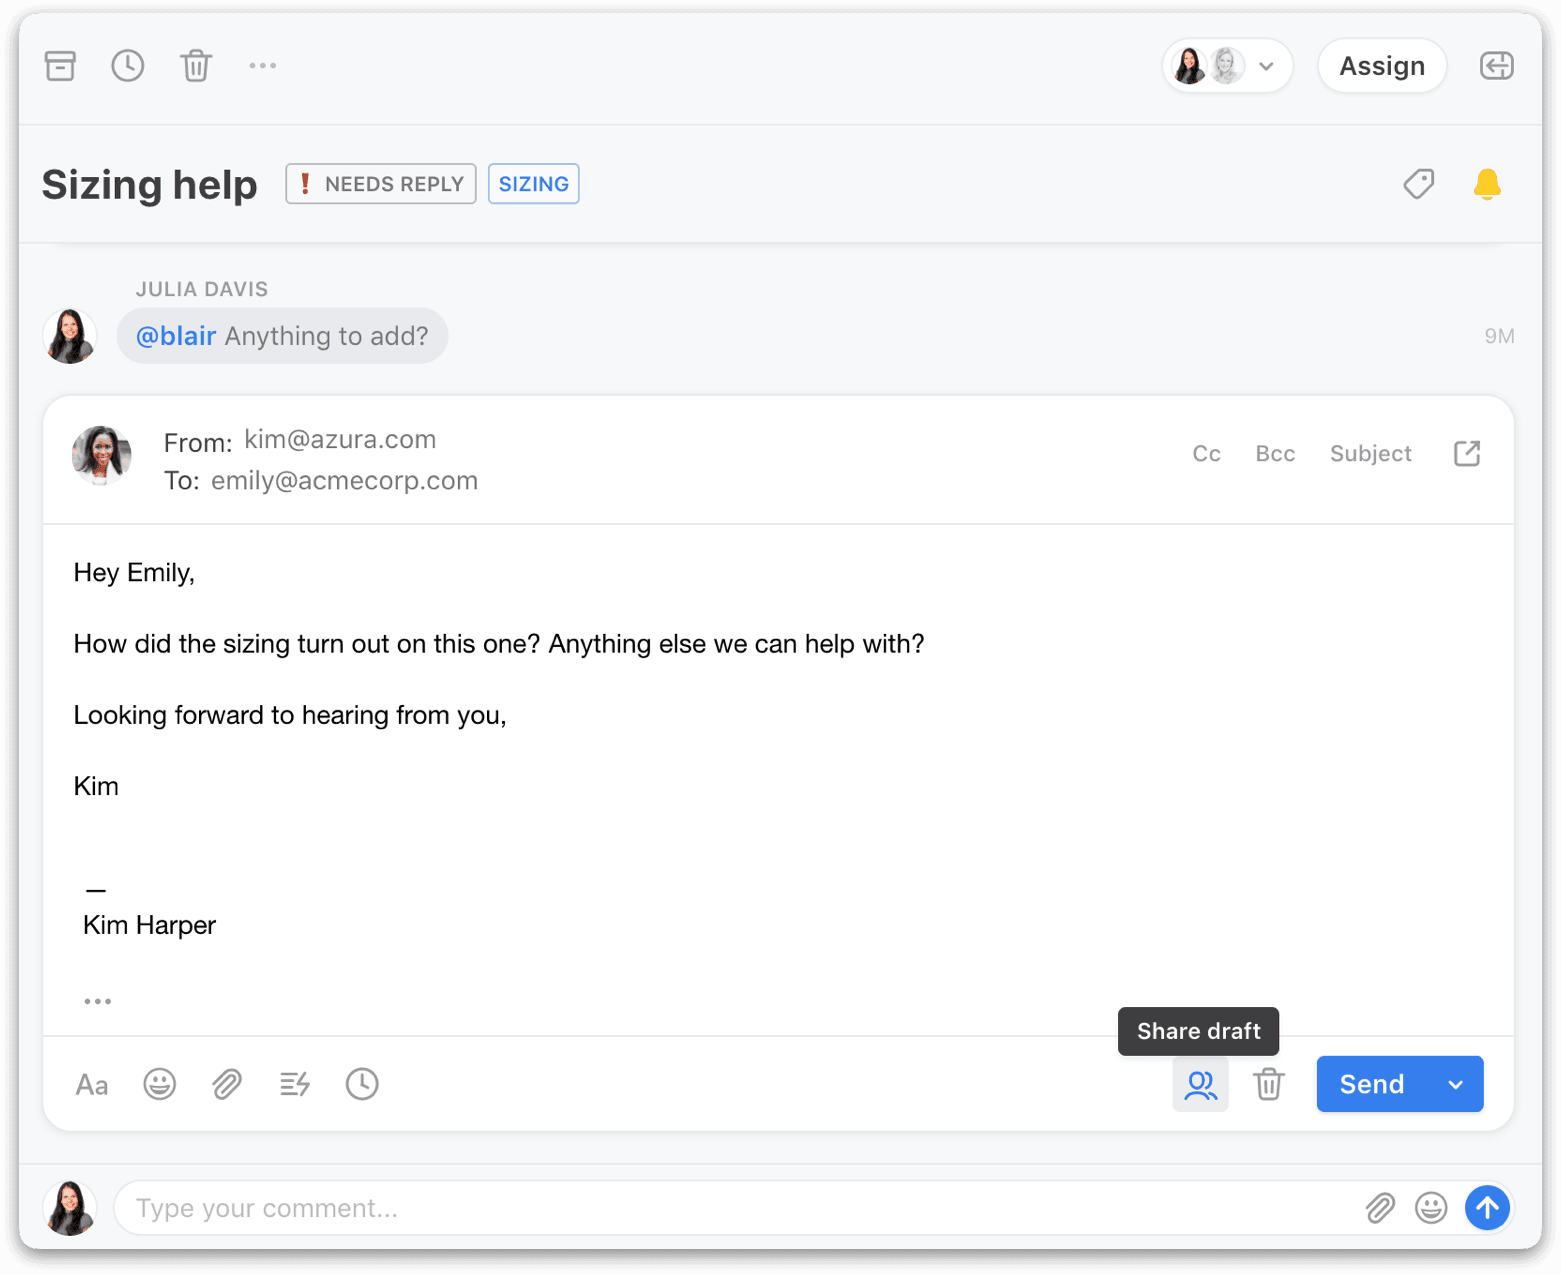The height and width of the screenshot is (1274, 1561).
Task: Send the email
Action: [1372, 1084]
